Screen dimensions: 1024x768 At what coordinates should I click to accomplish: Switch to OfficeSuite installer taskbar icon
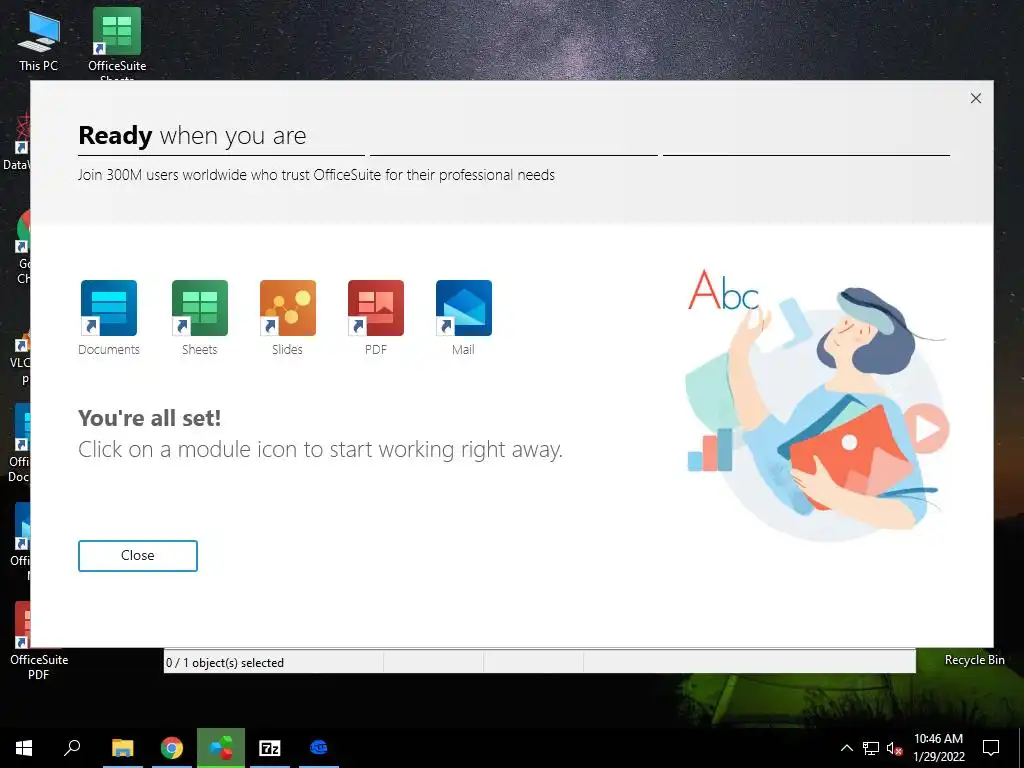tap(221, 748)
